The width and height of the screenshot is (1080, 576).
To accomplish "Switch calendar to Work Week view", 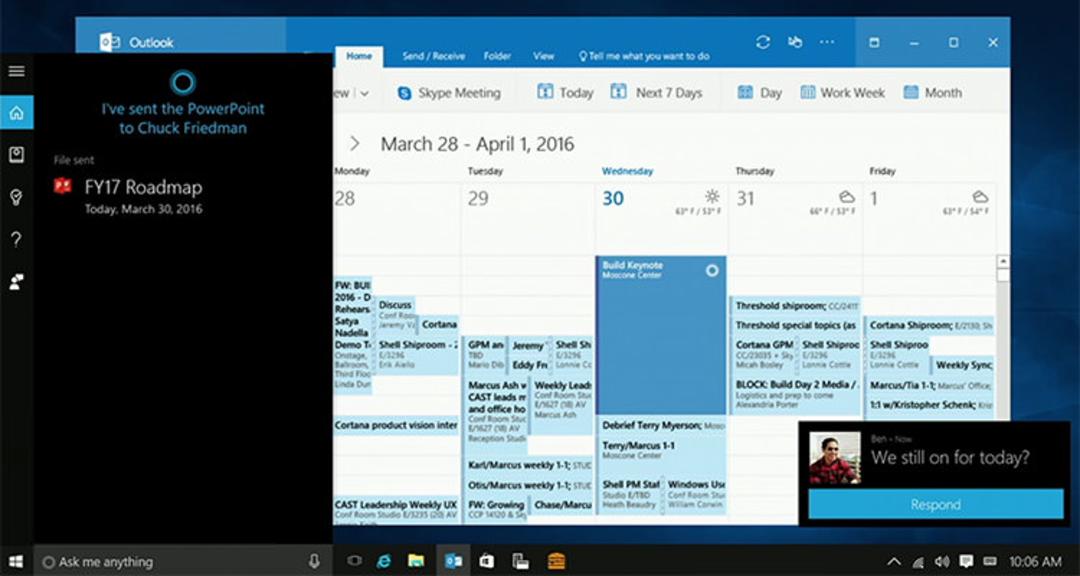I will point(843,92).
